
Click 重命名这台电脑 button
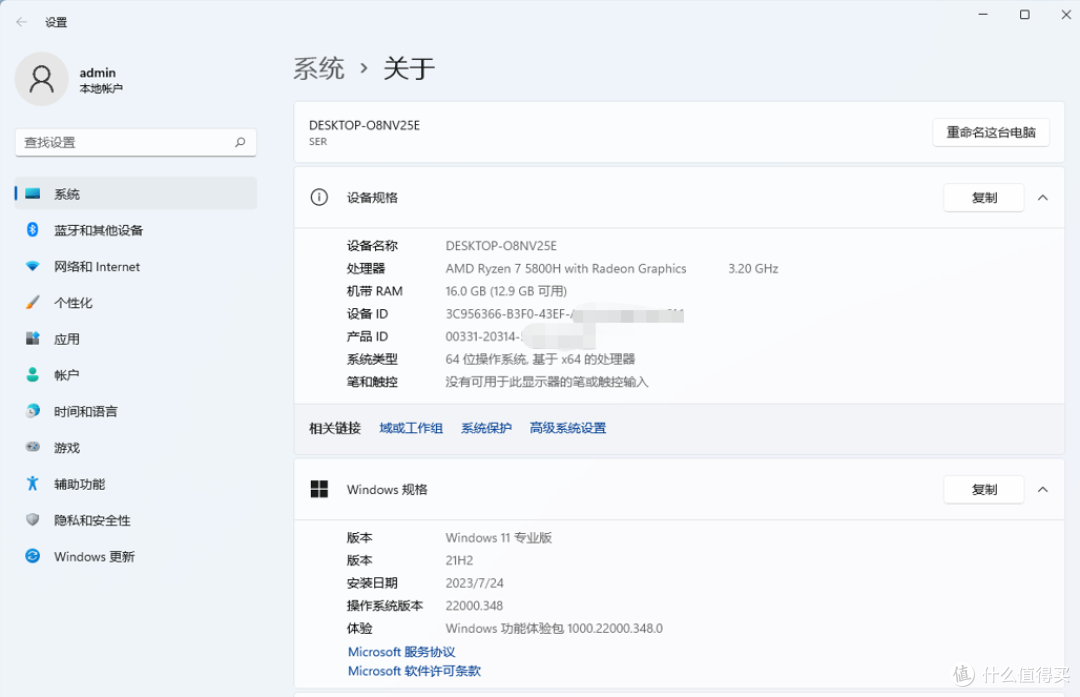pyautogui.click(x=990, y=132)
